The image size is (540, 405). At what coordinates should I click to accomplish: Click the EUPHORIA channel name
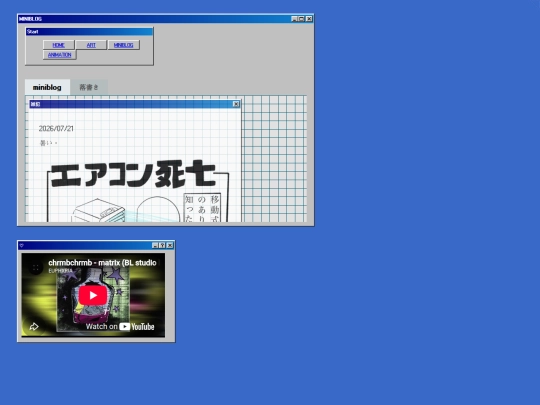click(61, 271)
